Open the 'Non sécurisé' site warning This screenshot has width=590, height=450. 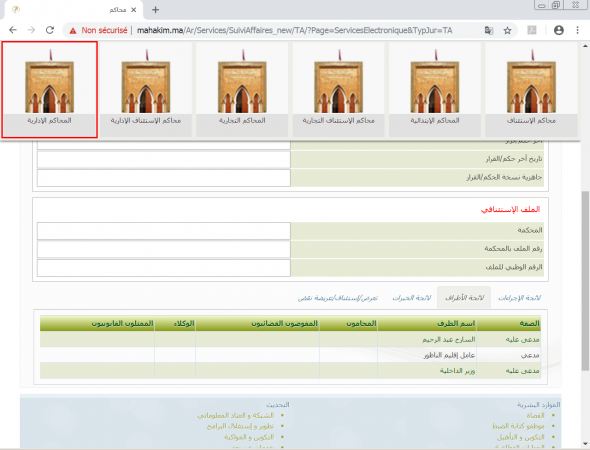coord(98,30)
